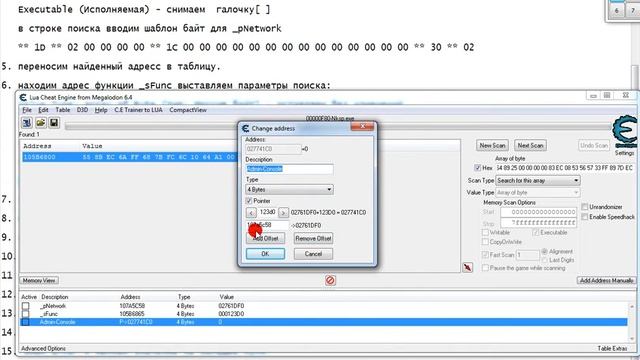The width and height of the screenshot is (640, 360).
Task: Click the New Scan button
Action: [492, 145]
